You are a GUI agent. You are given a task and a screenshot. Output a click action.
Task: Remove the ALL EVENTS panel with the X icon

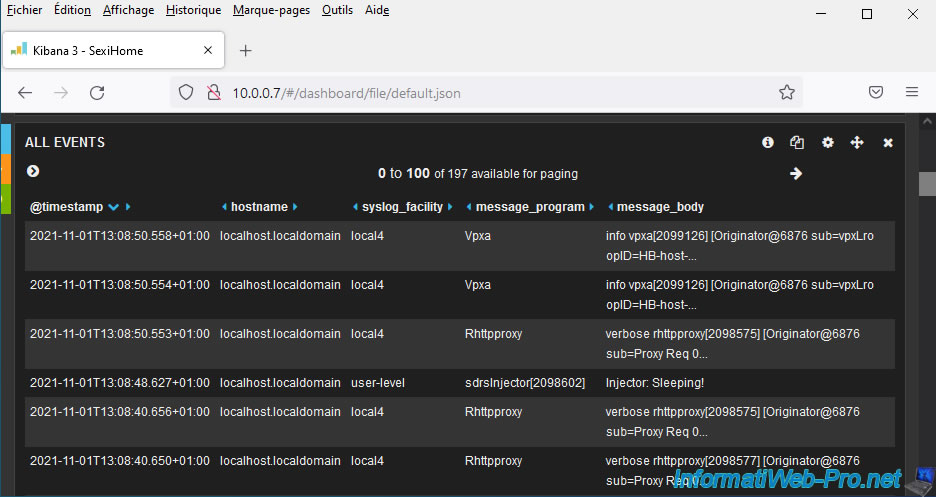pyautogui.click(x=887, y=143)
